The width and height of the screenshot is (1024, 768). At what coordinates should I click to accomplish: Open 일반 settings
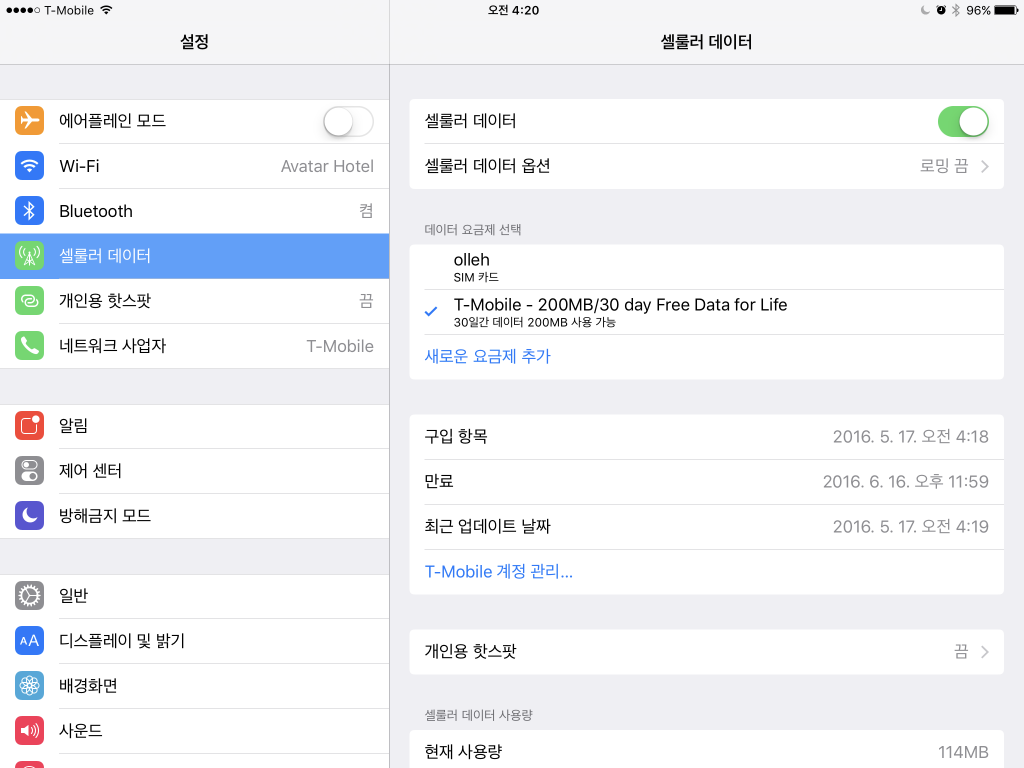pyautogui.click(x=195, y=596)
